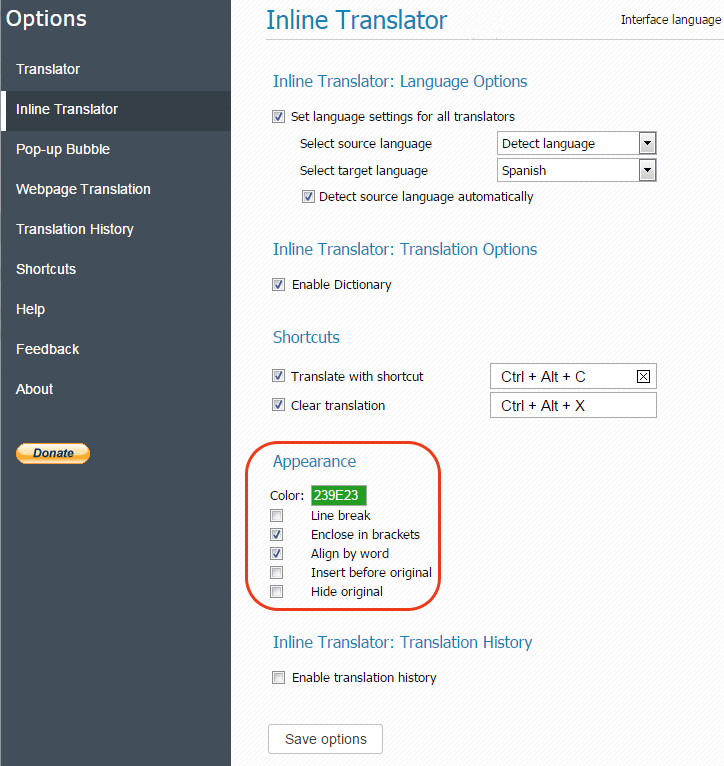Image resolution: width=724 pixels, height=766 pixels.
Task: Enable translation history checkbox
Action: point(278,678)
